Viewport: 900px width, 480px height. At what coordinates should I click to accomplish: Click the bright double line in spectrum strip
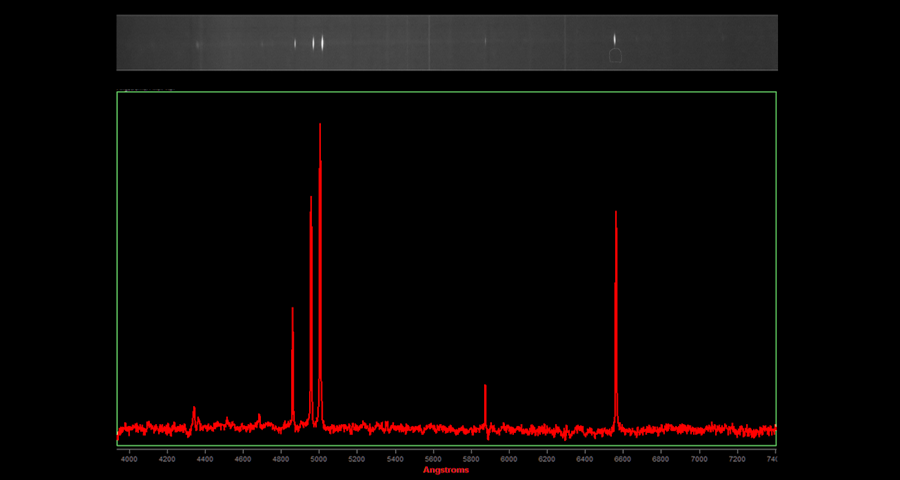(318, 43)
